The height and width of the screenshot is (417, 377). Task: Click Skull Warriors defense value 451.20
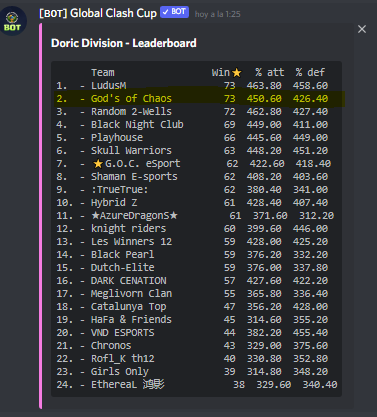tap(310, 150)
